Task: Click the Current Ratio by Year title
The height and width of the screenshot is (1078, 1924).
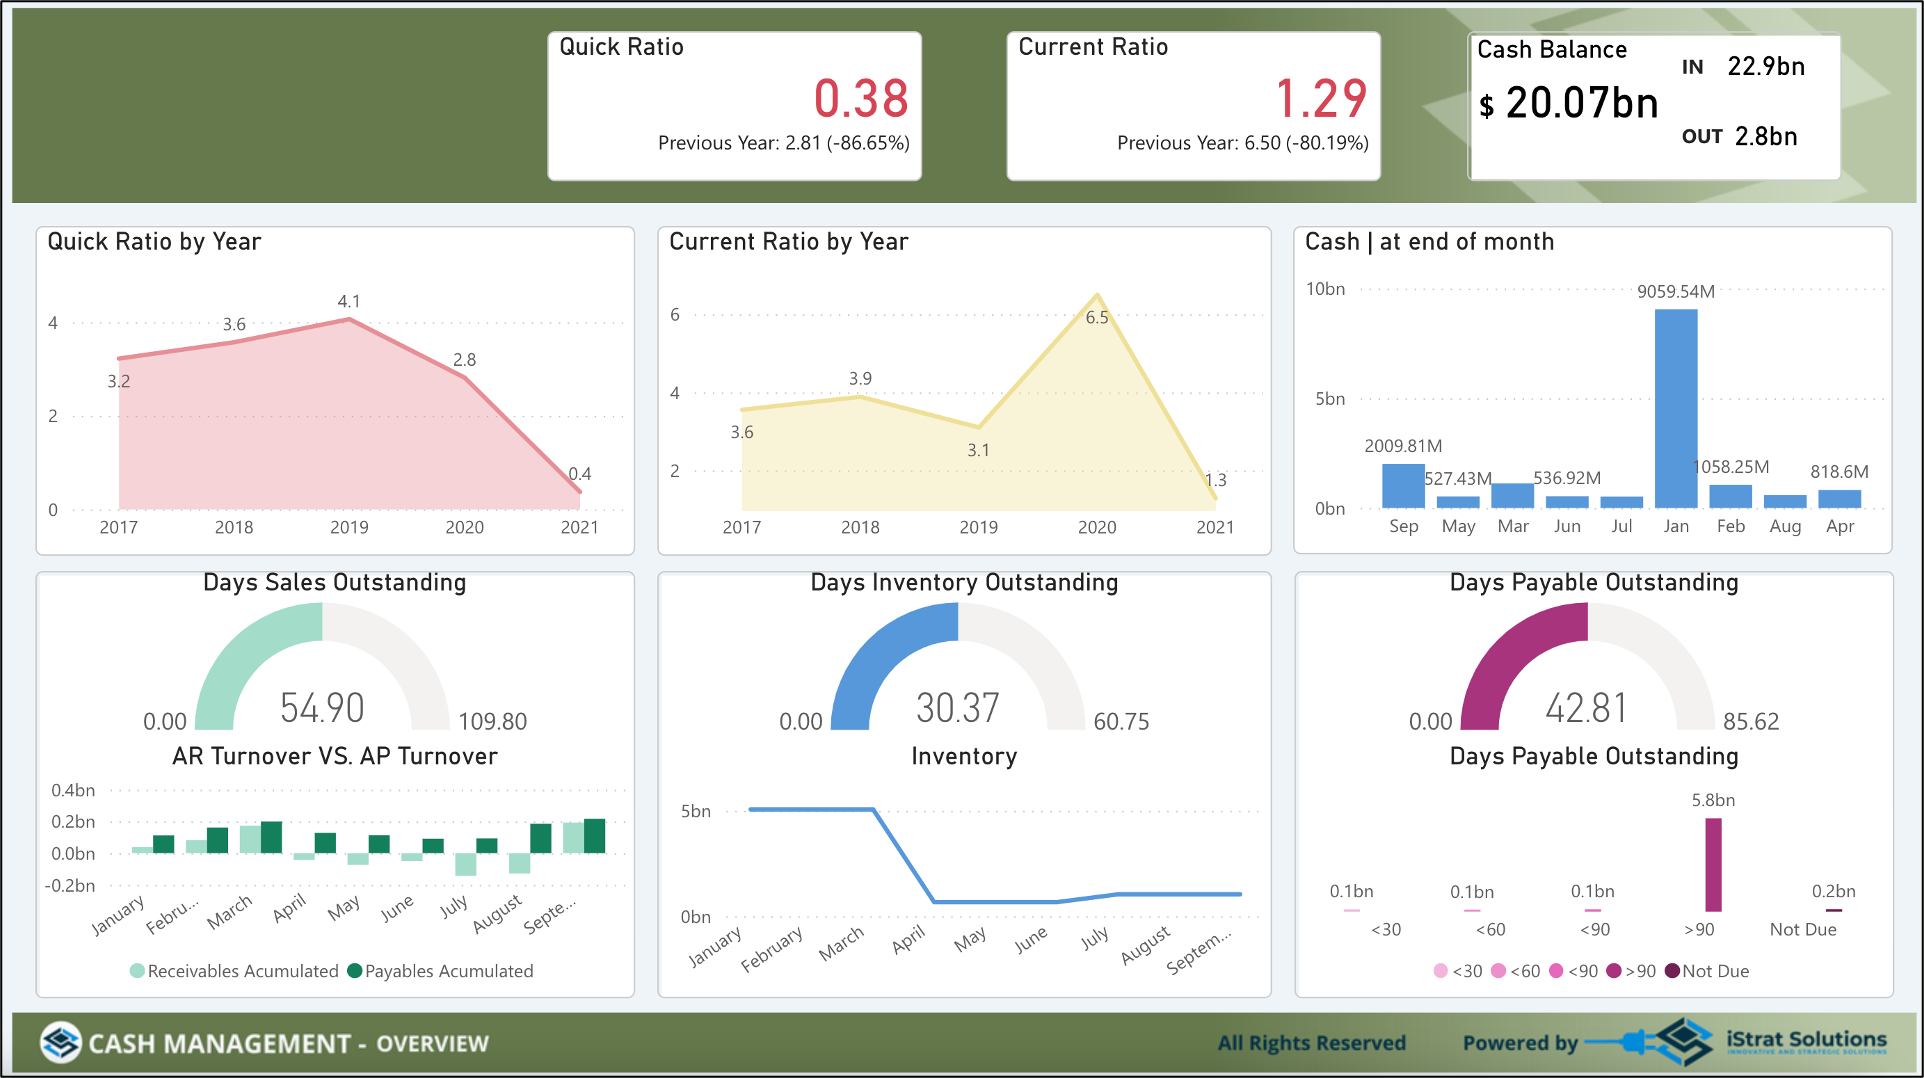Action: click(x=788, y=242)
